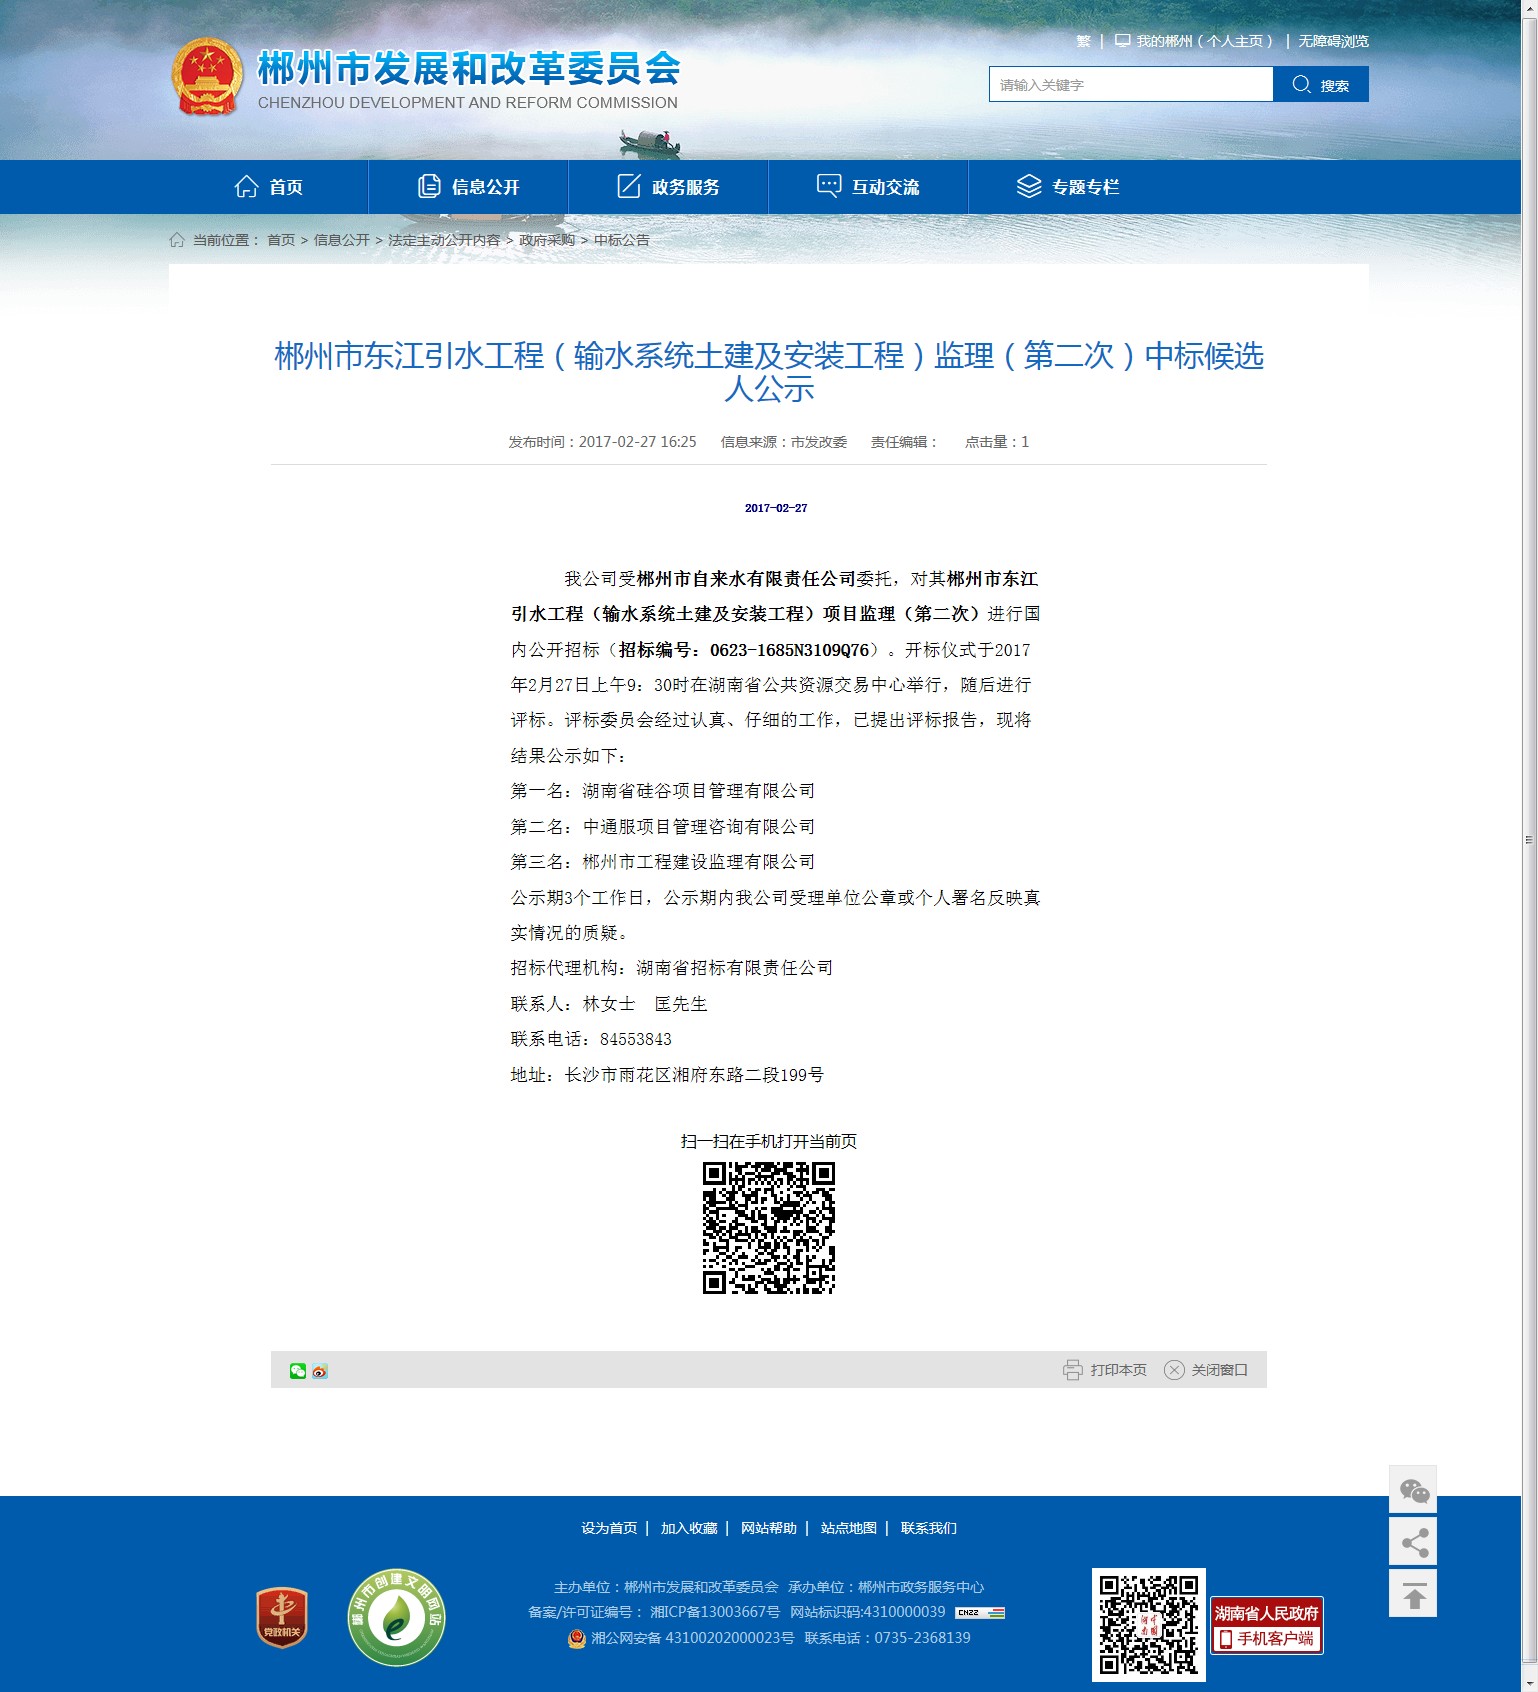Viewport: 1538px width, 1692px height.
Task: Click the article headline text
Action: pos(769,371)
